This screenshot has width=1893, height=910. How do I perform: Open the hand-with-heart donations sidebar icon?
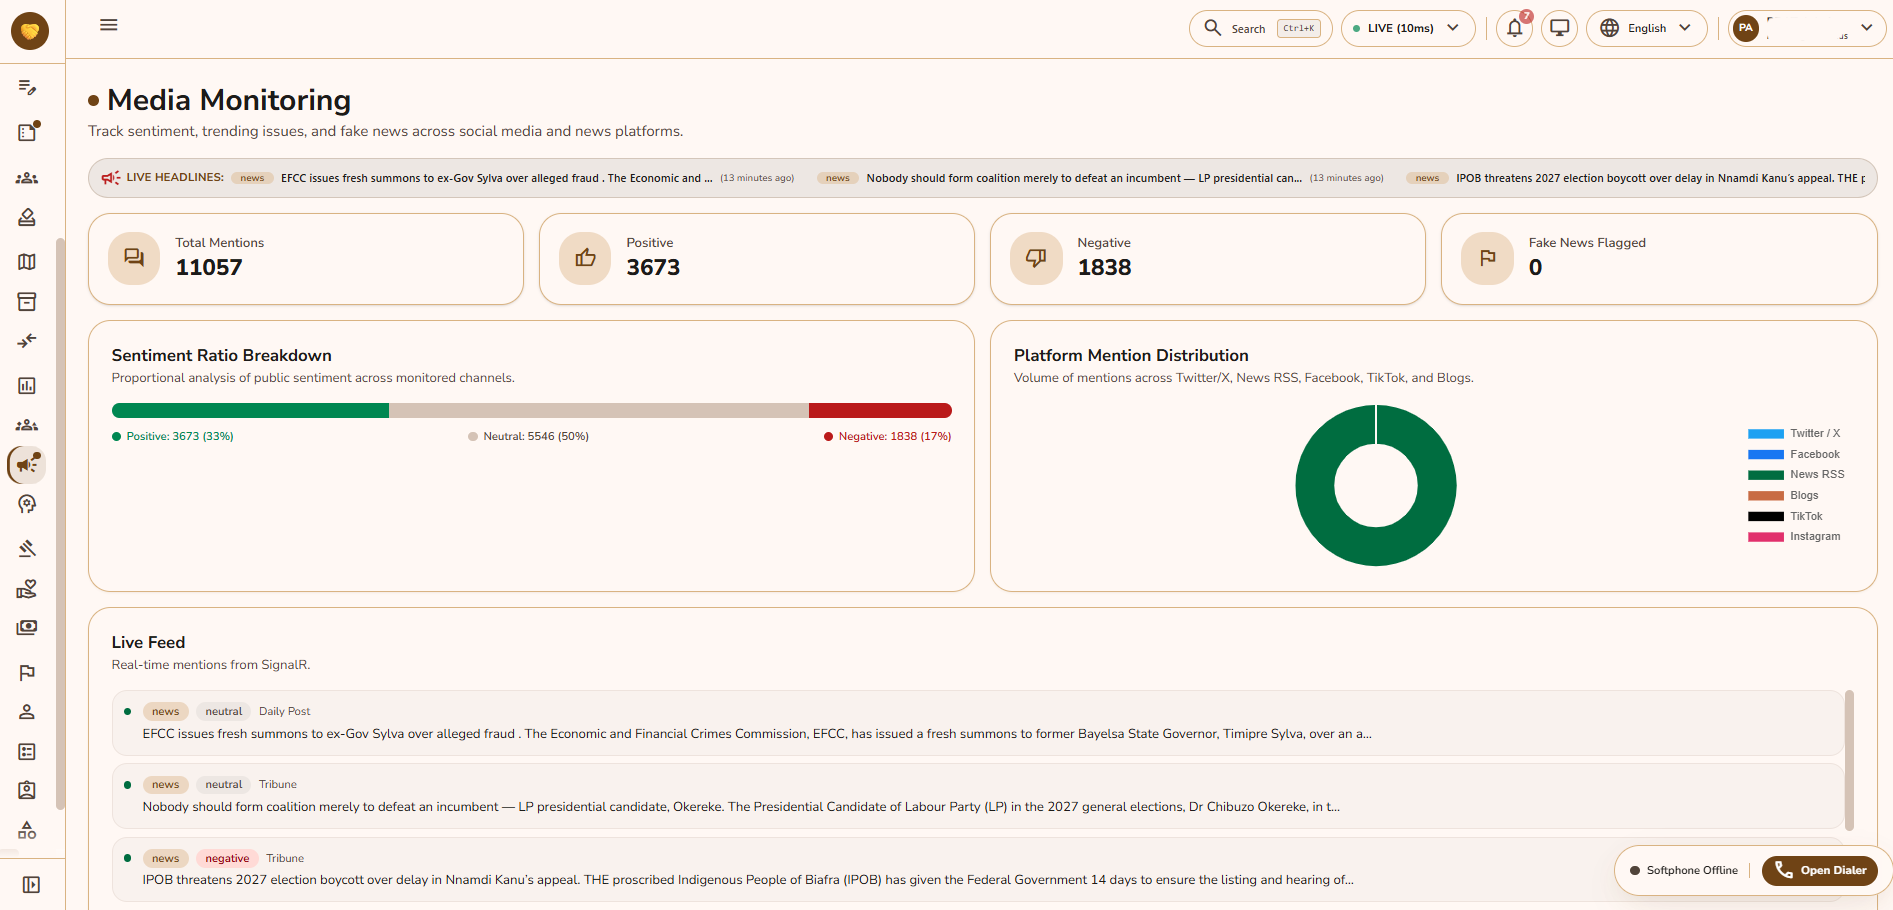click(27, 589)
